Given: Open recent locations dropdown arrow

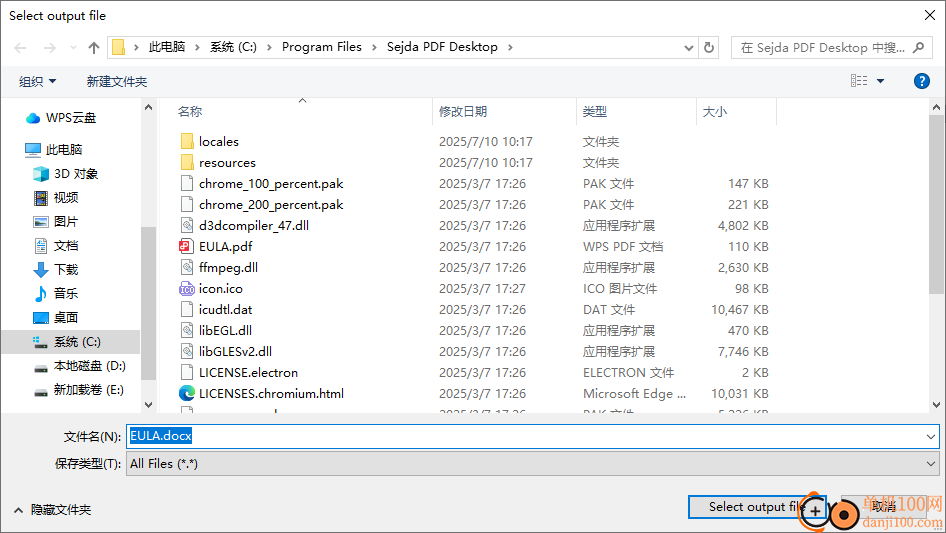Looking at the screenshot, I should click(x=73, y=48).
